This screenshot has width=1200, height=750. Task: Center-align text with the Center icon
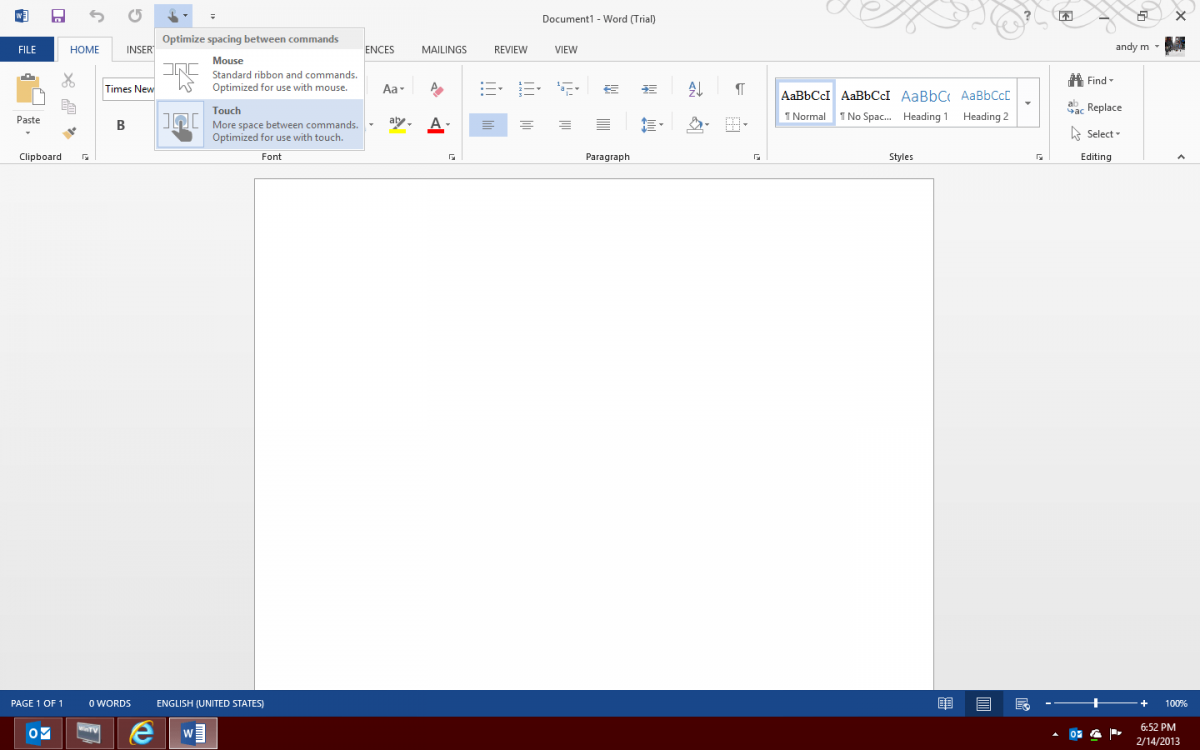pos(526,125)
